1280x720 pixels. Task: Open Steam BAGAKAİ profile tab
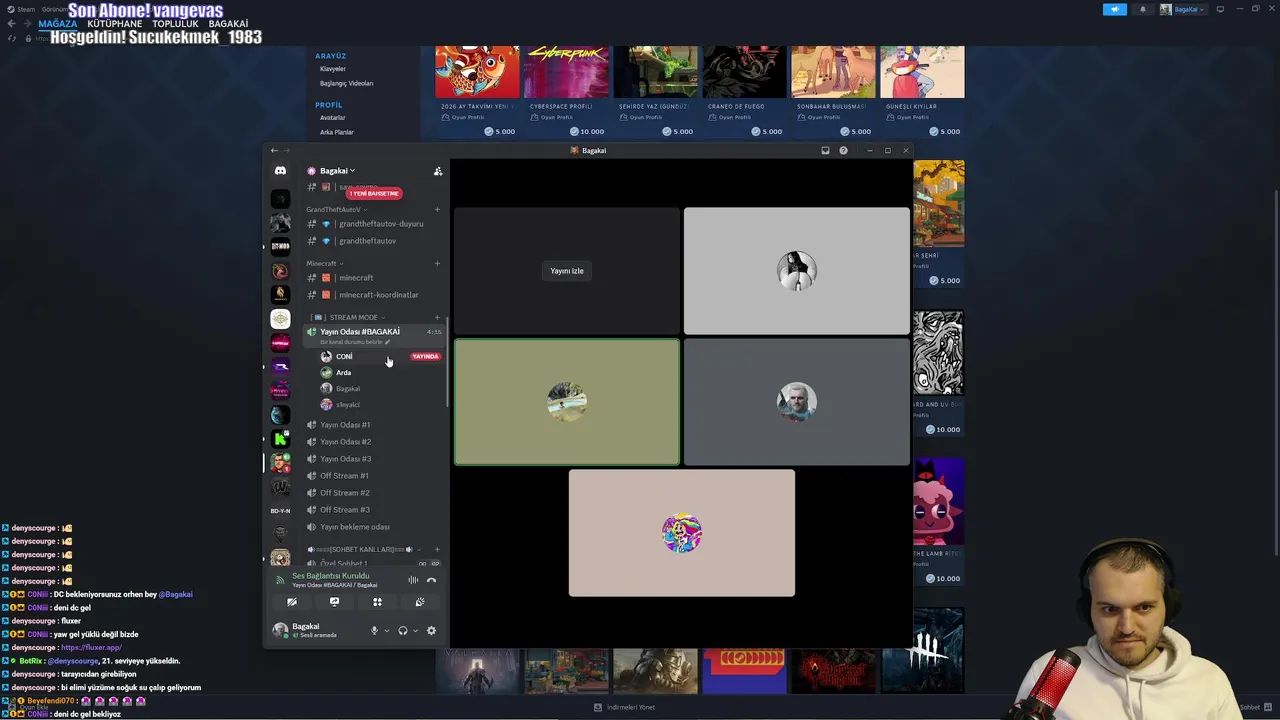[x=228, y=24]
